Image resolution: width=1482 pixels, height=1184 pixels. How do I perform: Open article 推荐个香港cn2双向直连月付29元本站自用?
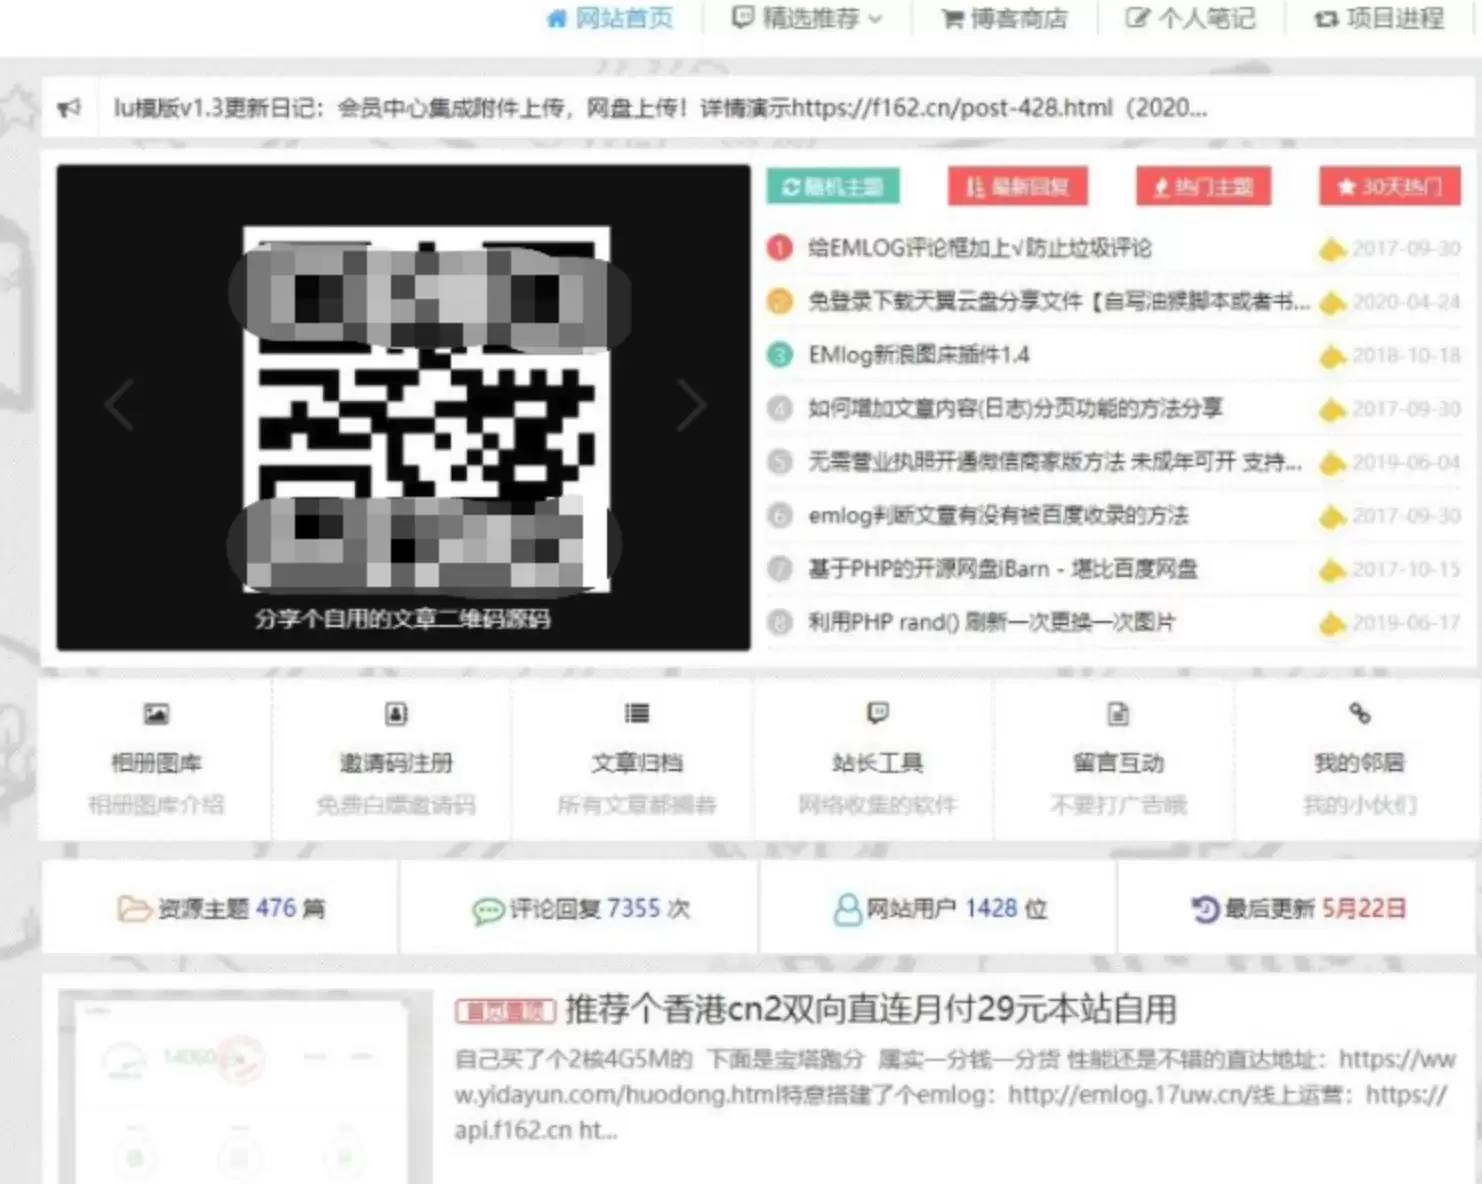coord(870,1009)
